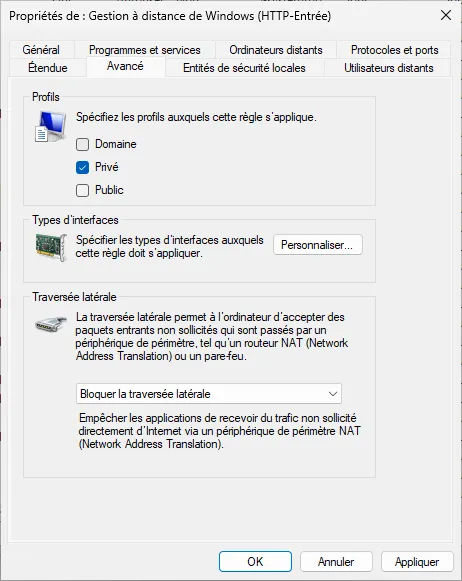Switch to Entités de sécurité locales tab
The image size is (462, 581).
tap(244, 68)
